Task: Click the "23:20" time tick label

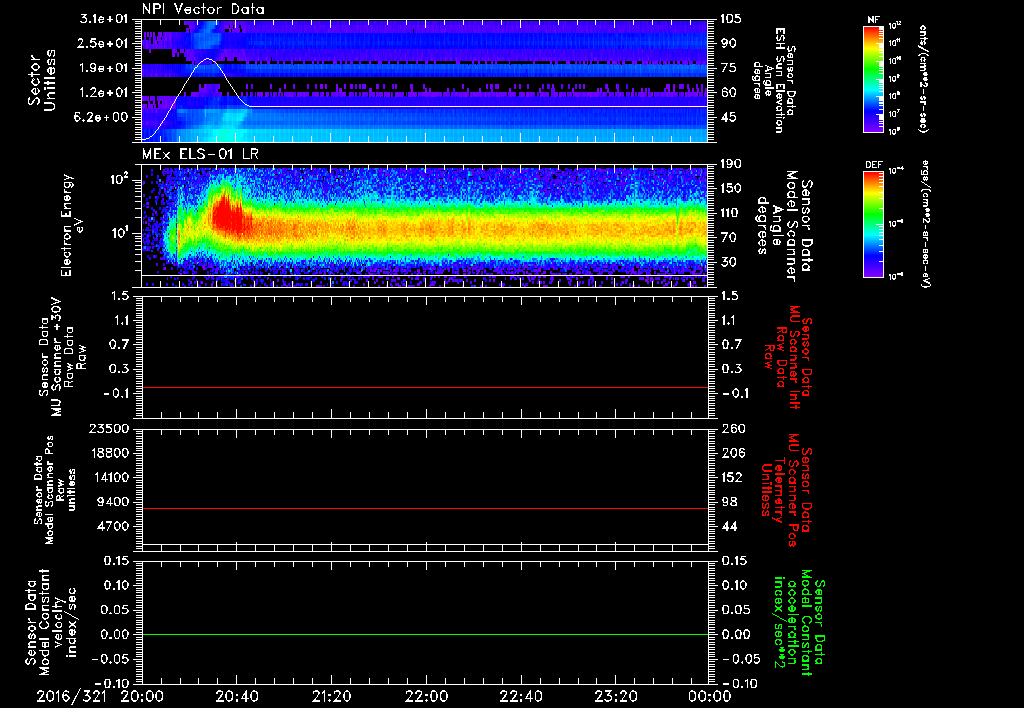Action: coord(616,696)
